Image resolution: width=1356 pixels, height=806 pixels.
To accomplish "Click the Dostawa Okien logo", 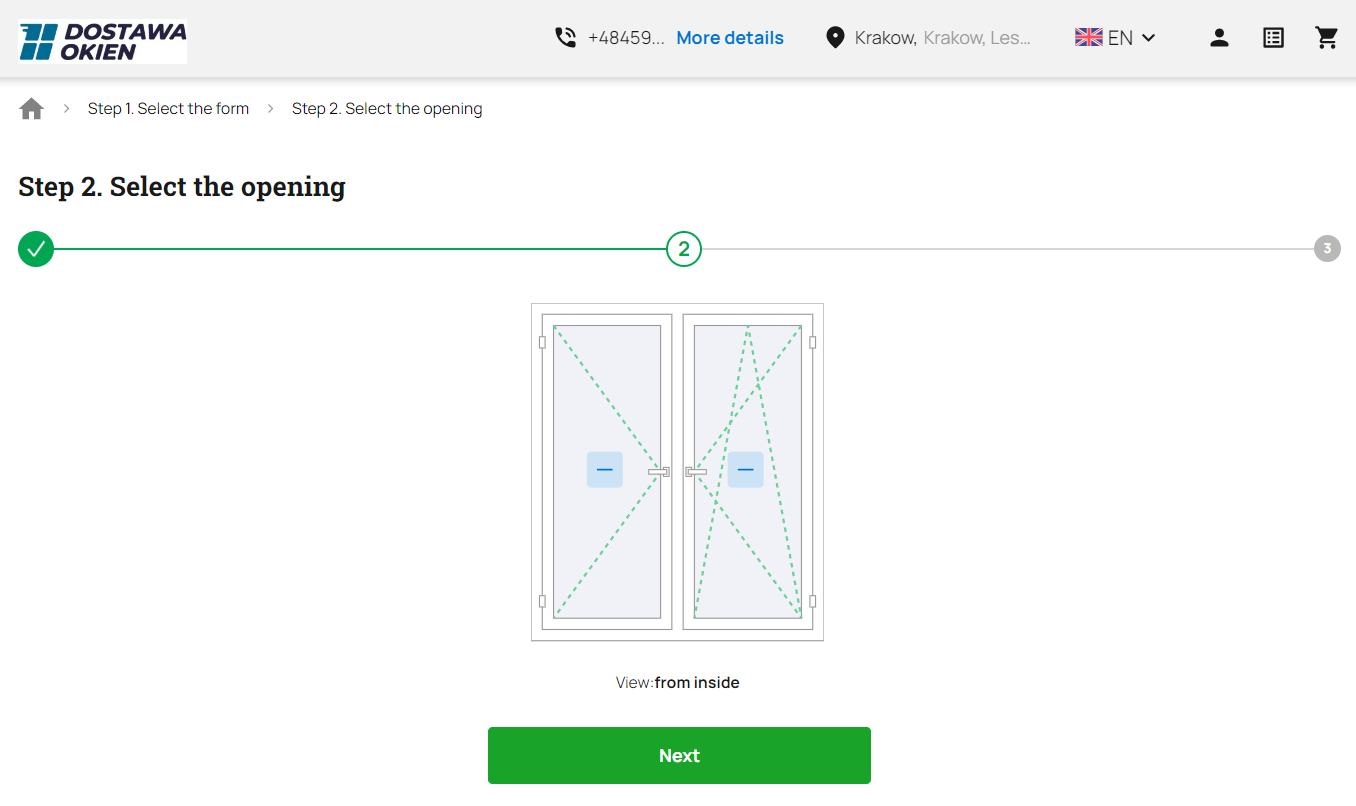I will (102, 40).
